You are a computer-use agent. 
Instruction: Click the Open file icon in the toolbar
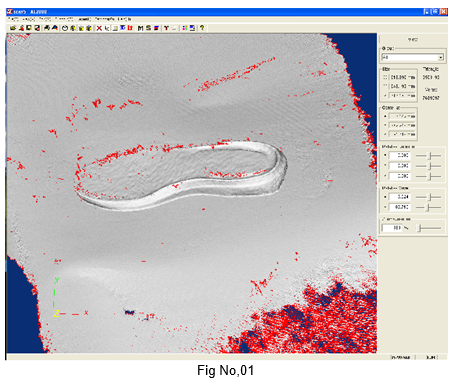click(13, 28)
